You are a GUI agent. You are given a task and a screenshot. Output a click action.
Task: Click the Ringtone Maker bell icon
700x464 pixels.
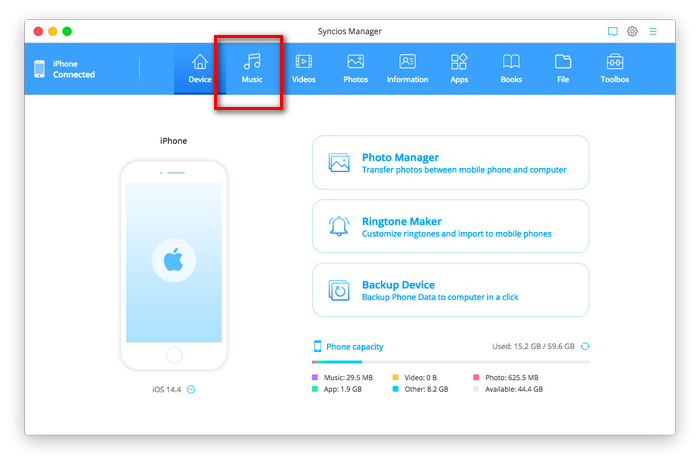339,226
